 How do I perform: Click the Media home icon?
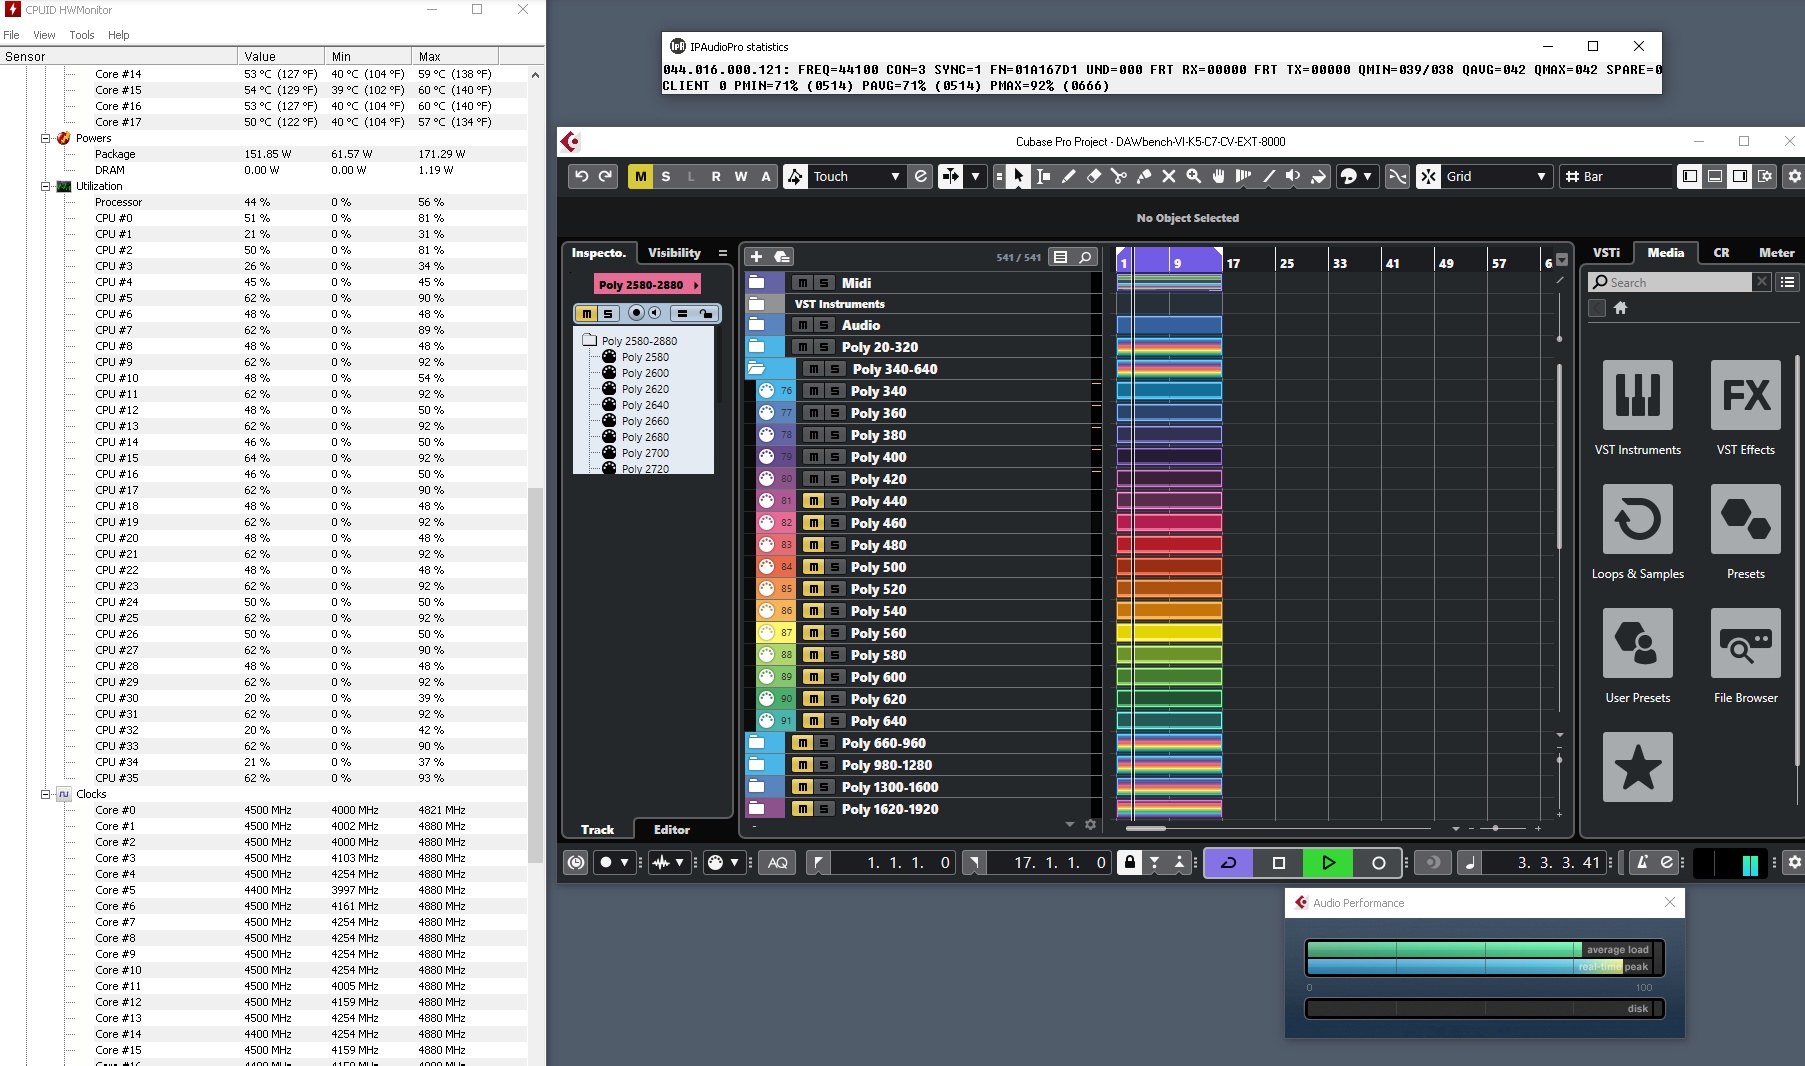click(x=1621, y=308)
